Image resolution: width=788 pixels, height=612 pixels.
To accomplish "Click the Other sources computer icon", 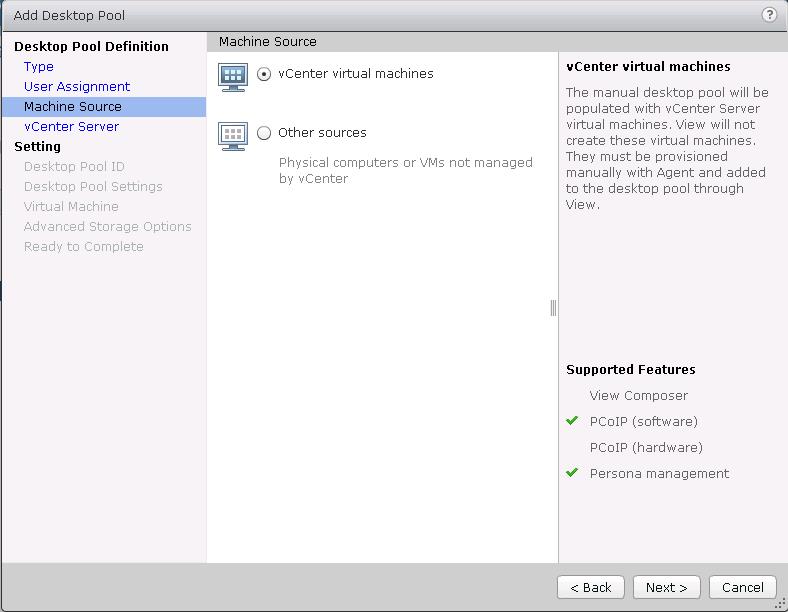I will [x=232, y=135].
